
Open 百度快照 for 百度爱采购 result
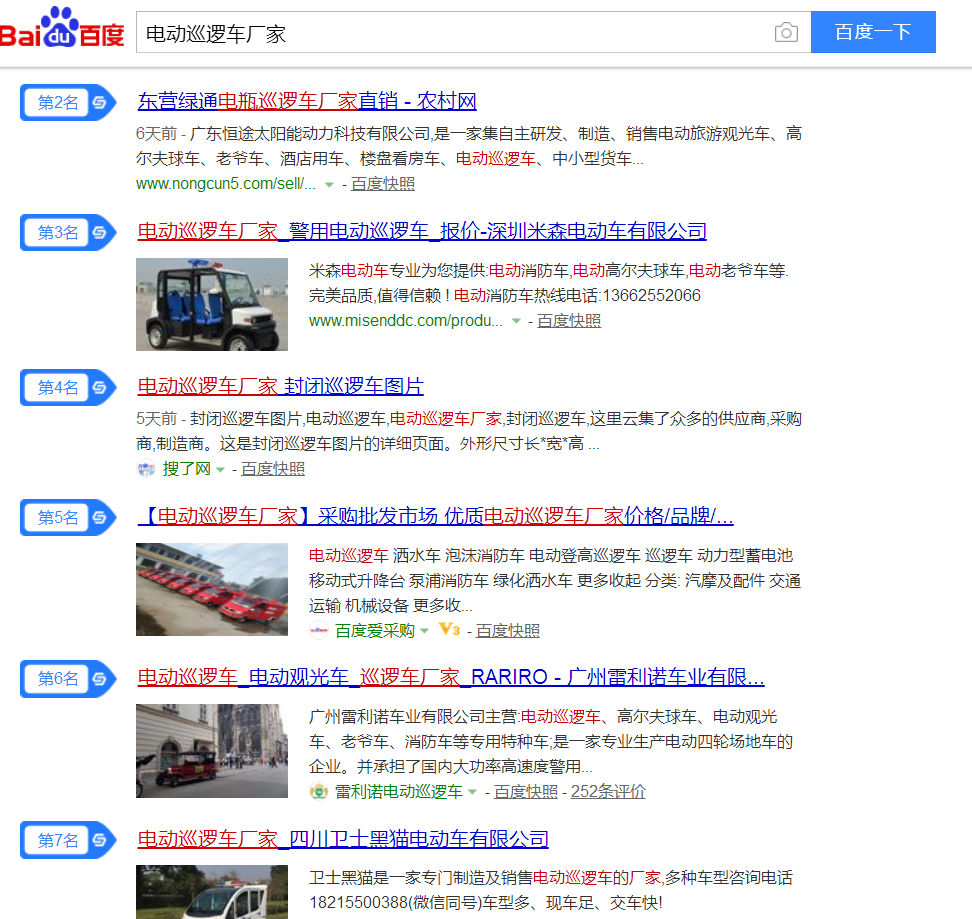coord(508,630)
